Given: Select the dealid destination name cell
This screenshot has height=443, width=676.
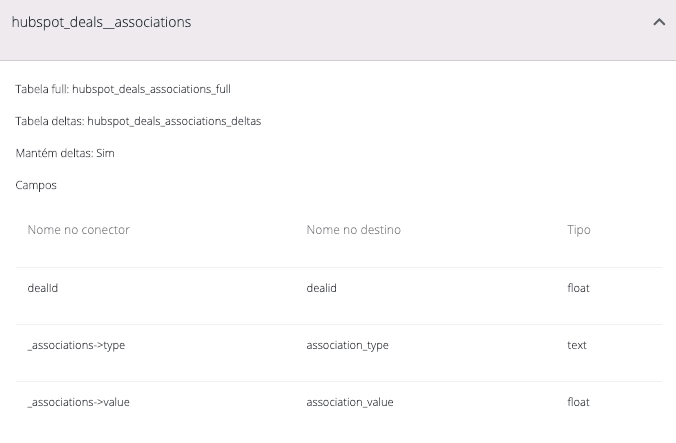Looking at the screenshot, I should [321, 288].
